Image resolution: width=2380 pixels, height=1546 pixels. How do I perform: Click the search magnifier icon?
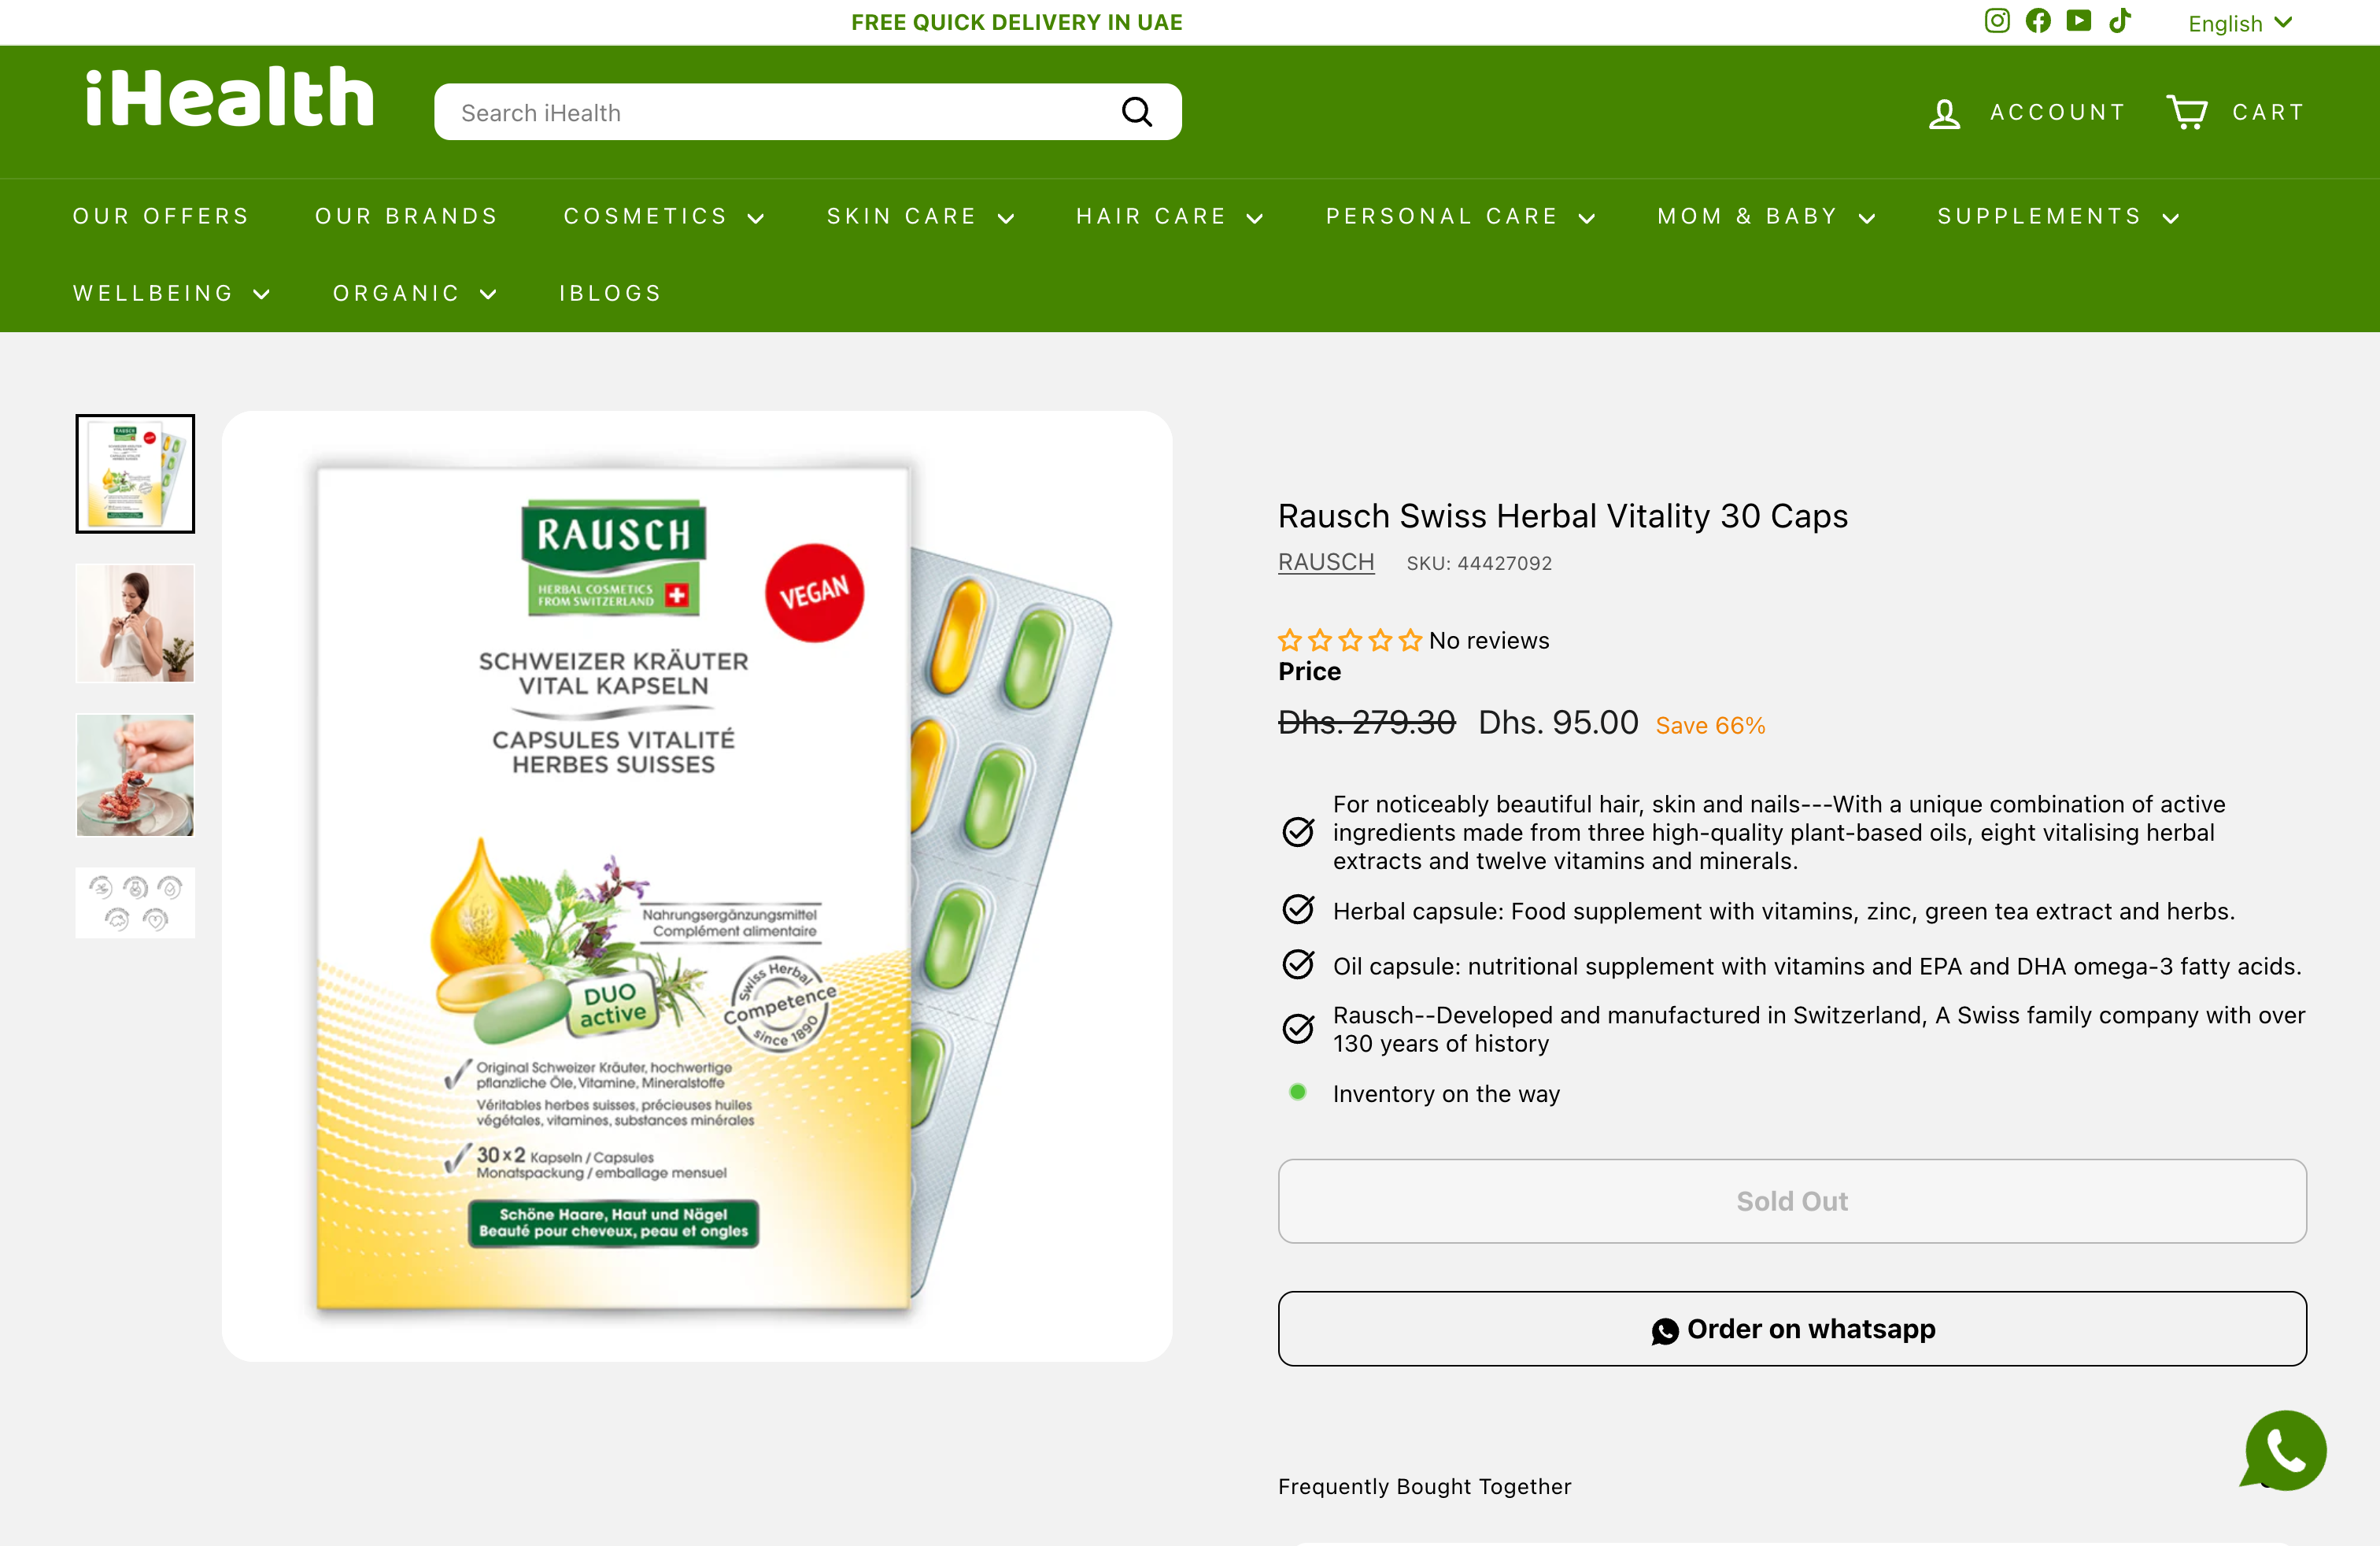coord(1136,112)
